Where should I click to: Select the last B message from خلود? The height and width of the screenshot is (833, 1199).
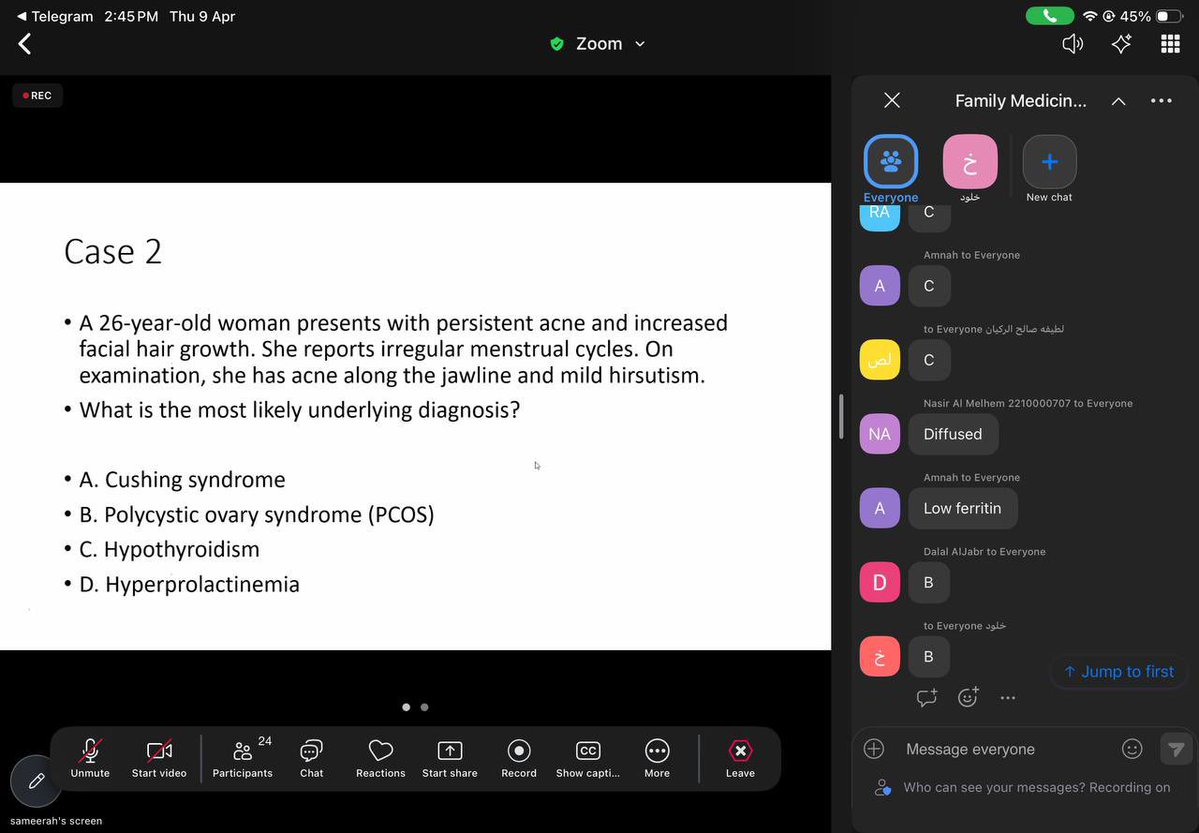point(928,656)
